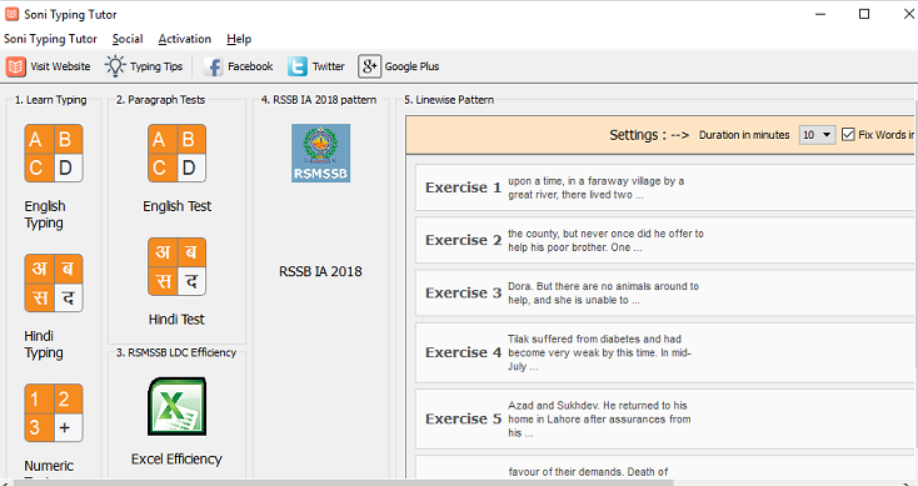The height and width of the screenshot is (486, 918).
Task: Click the "2. Paragraph Tests" group title
Action: [x=160, y=100]
